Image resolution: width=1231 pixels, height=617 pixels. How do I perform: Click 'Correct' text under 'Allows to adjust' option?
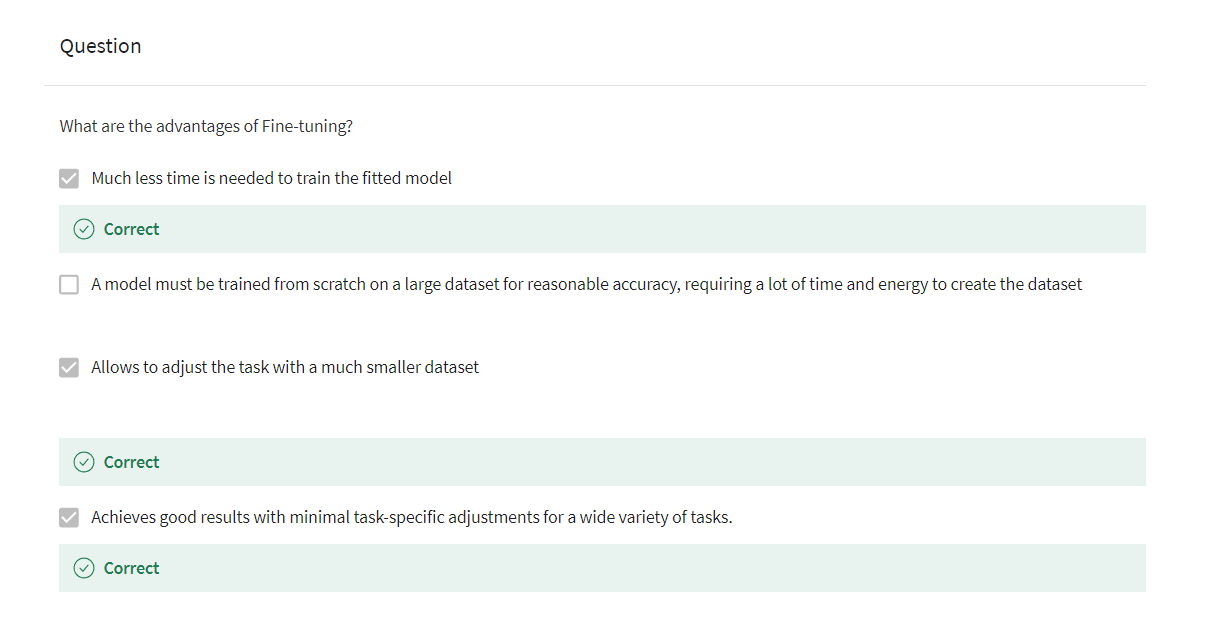click(131, 462)
